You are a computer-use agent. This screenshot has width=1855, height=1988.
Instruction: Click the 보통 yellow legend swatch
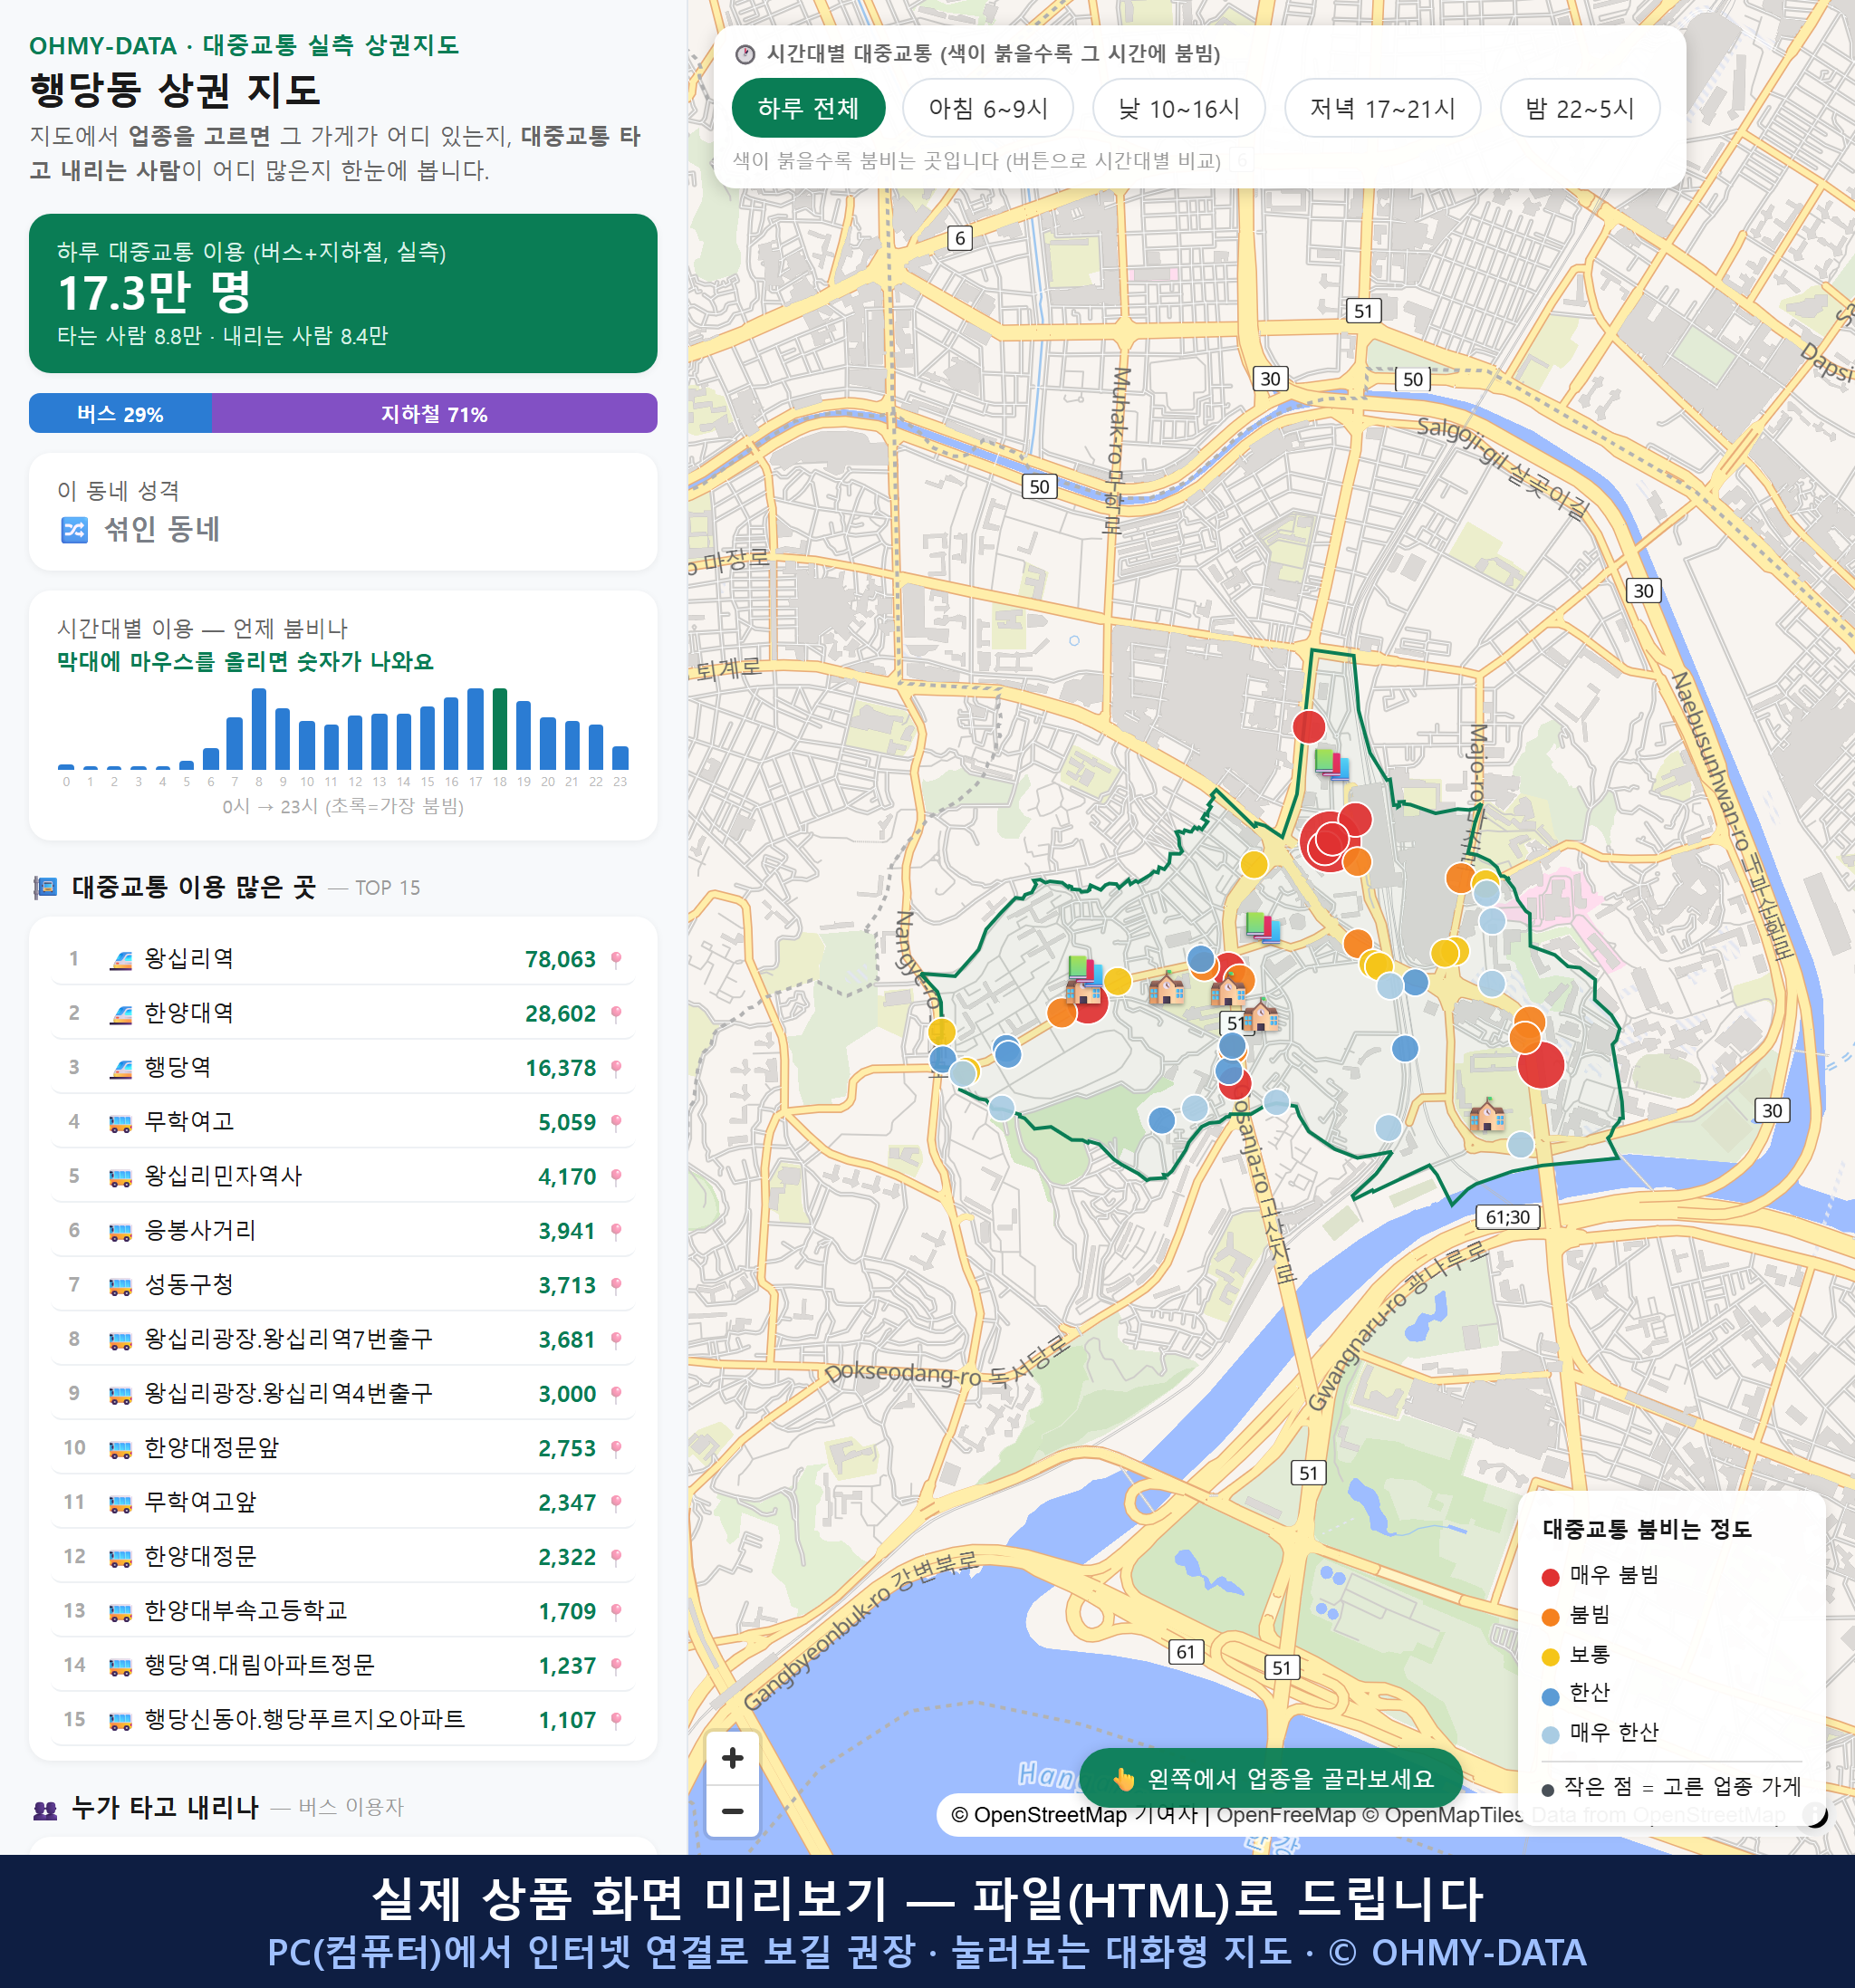[x=1550, y=1657]
